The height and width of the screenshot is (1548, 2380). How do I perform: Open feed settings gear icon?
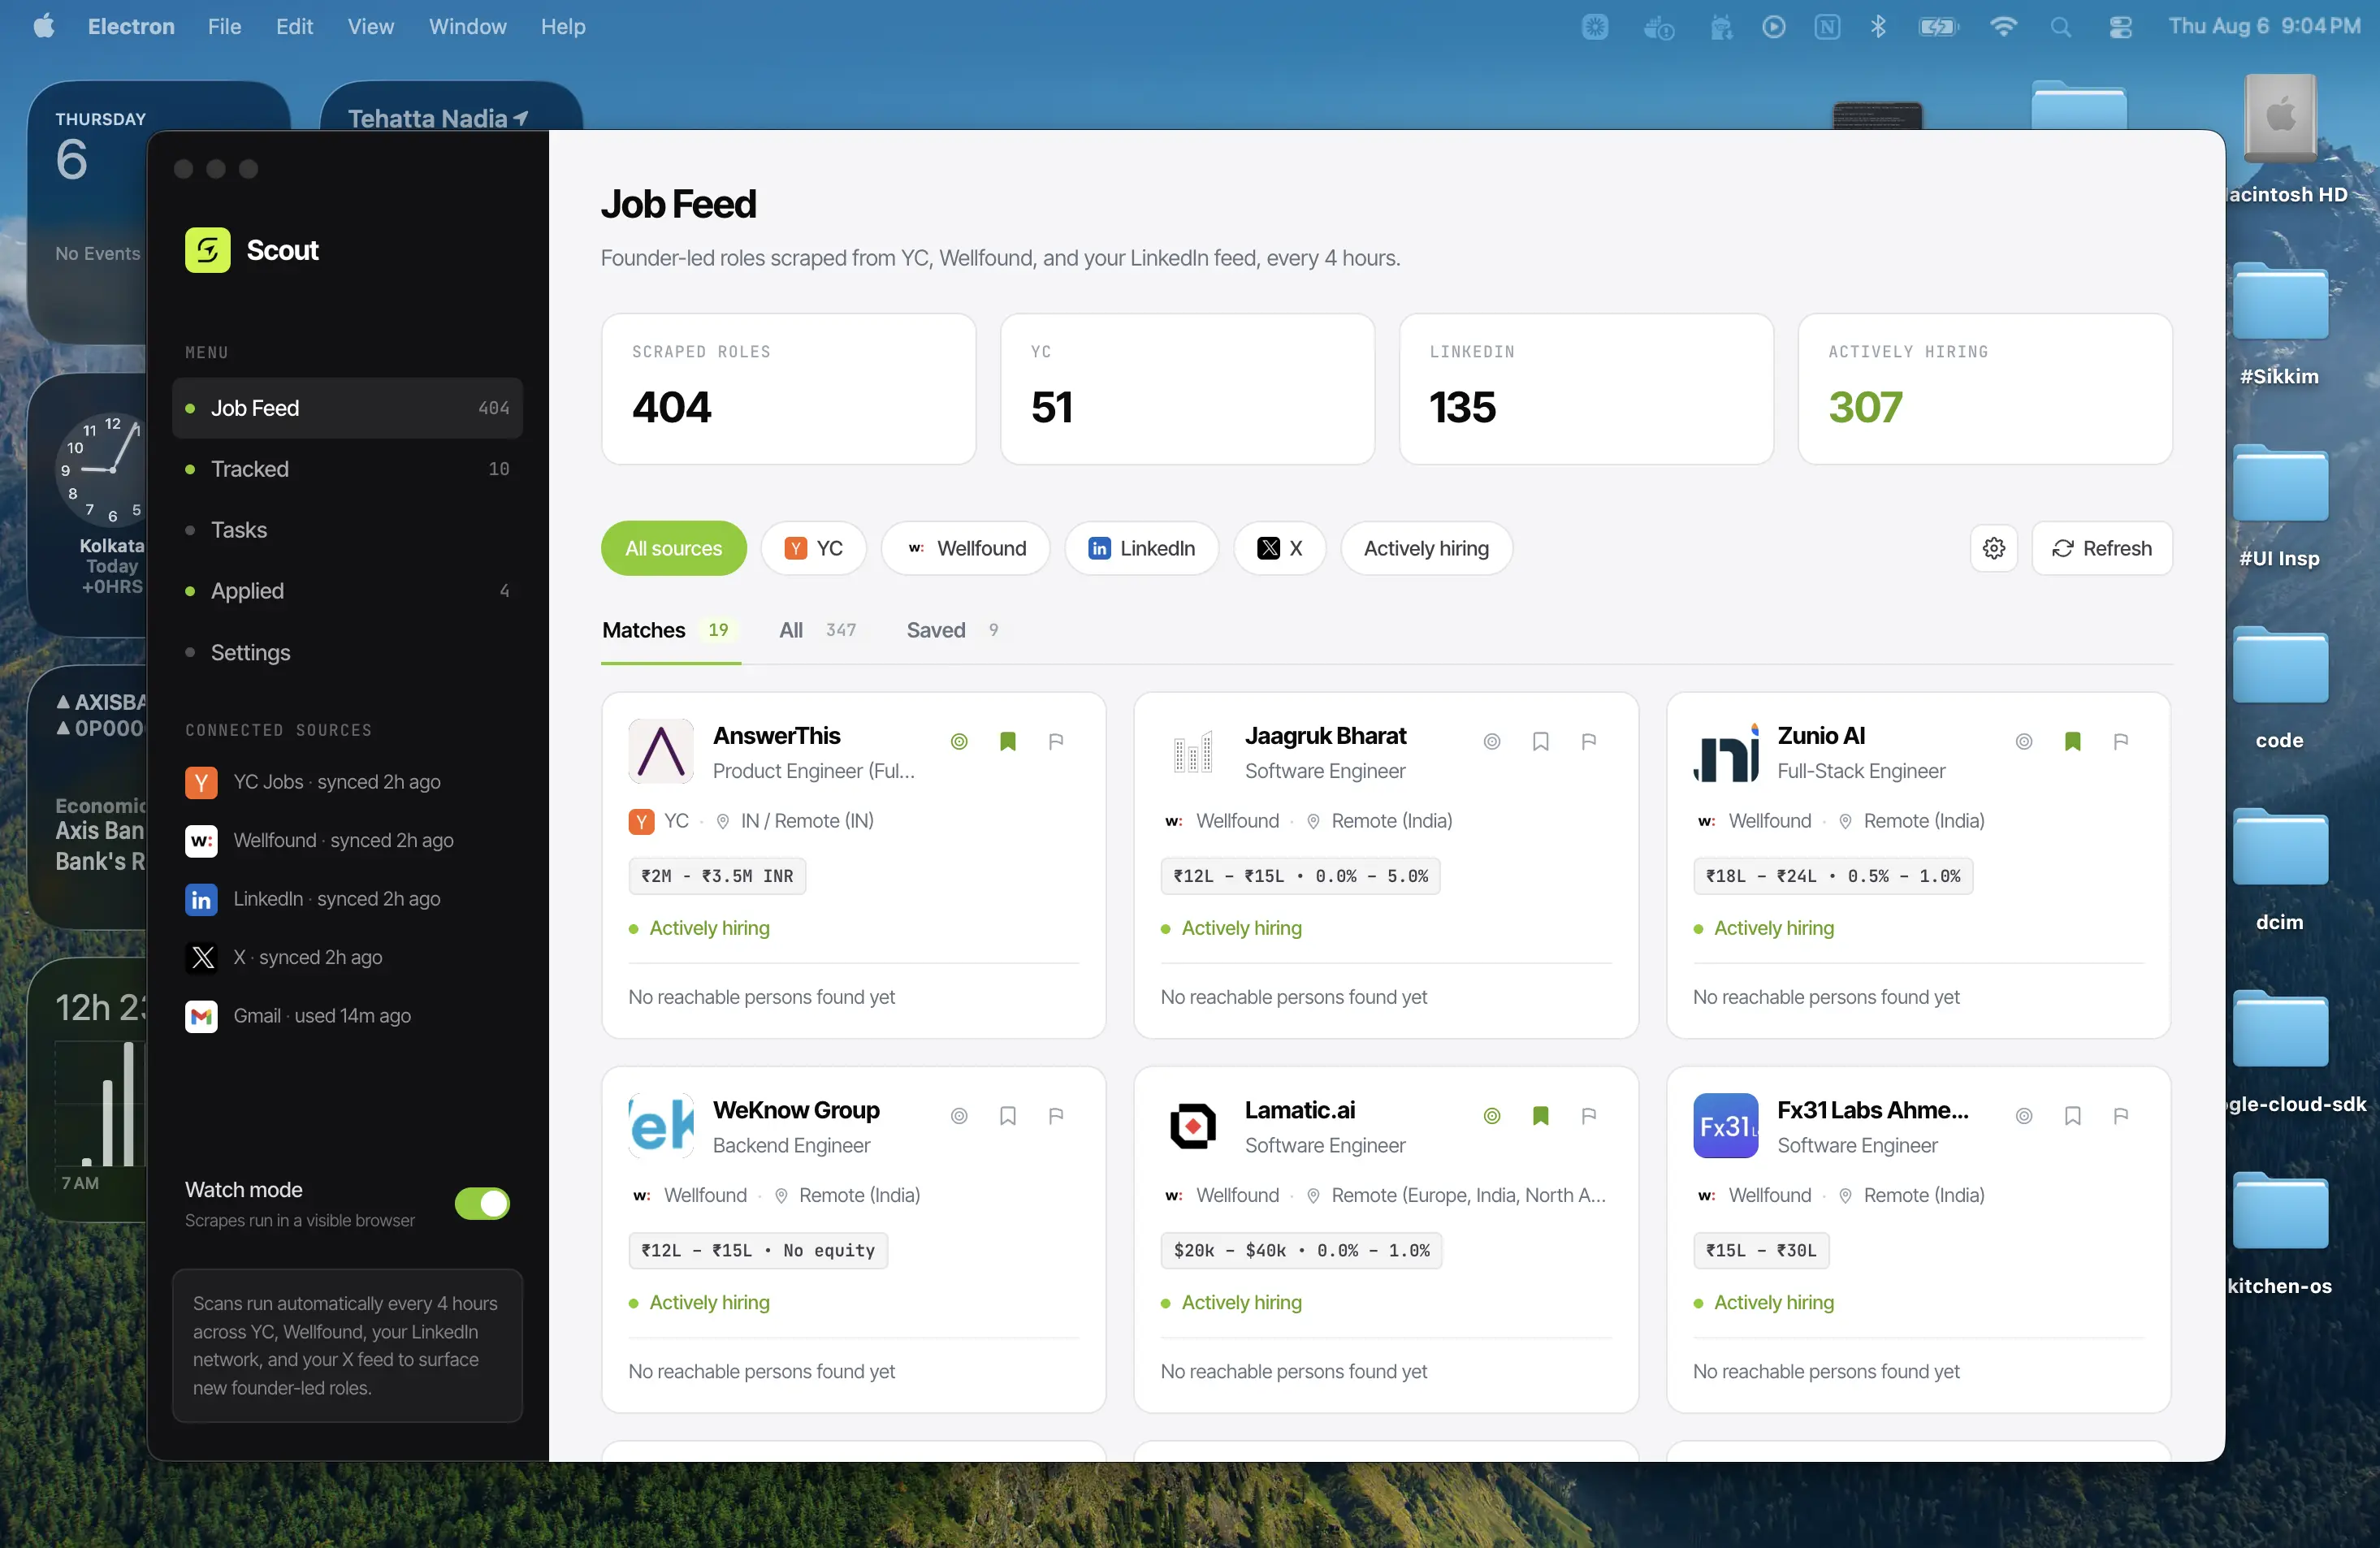pyautogui.click(x=1994, y=548)
